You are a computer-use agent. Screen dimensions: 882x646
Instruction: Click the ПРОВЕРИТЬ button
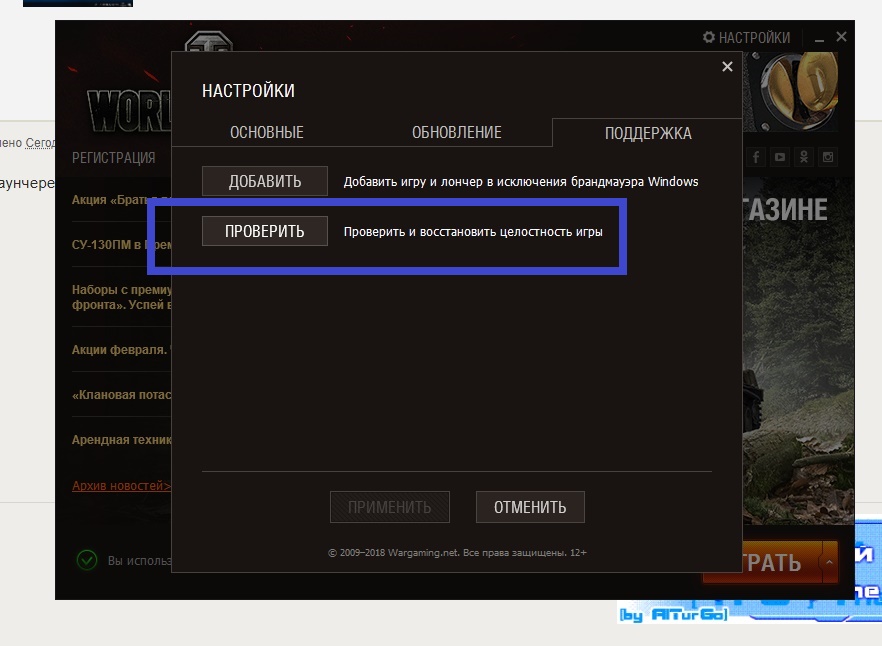(x=265, y=231)
